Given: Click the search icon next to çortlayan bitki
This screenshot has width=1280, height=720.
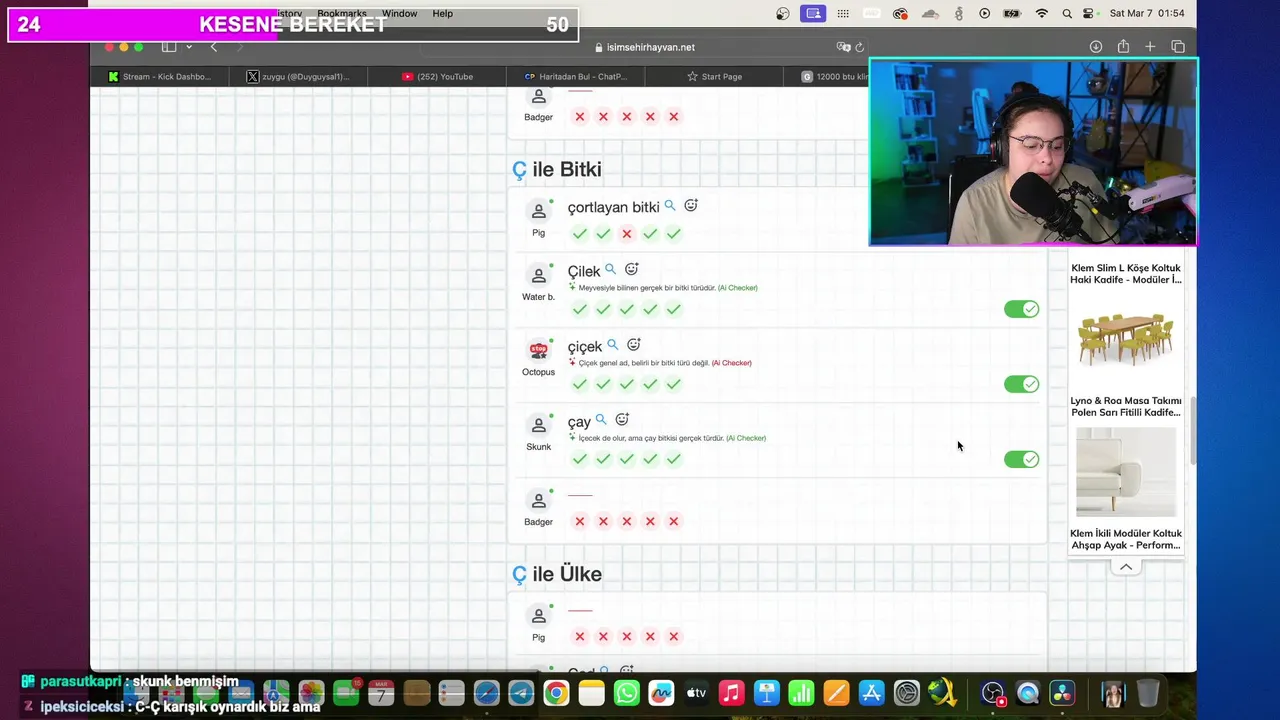Looking at the screenshot, I should coord(670,206).
